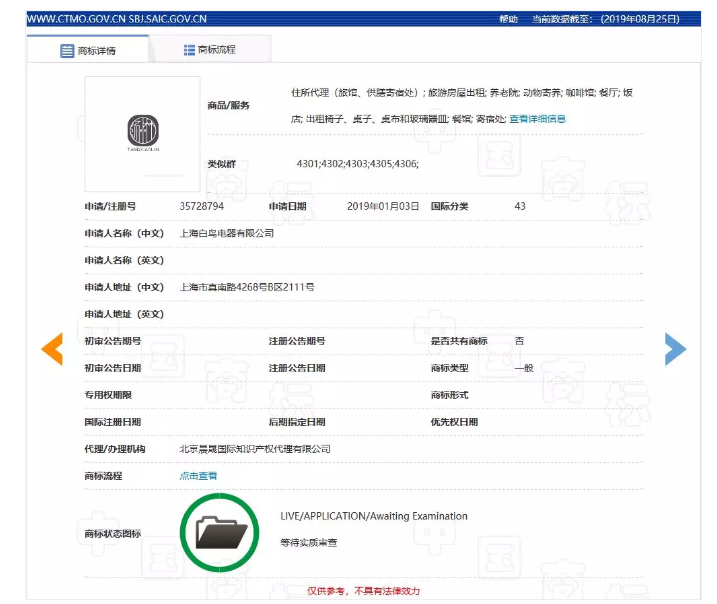The width and height of the screenshot is (717, 604).
Task: Select registration number 35728794
Action: 202,206
